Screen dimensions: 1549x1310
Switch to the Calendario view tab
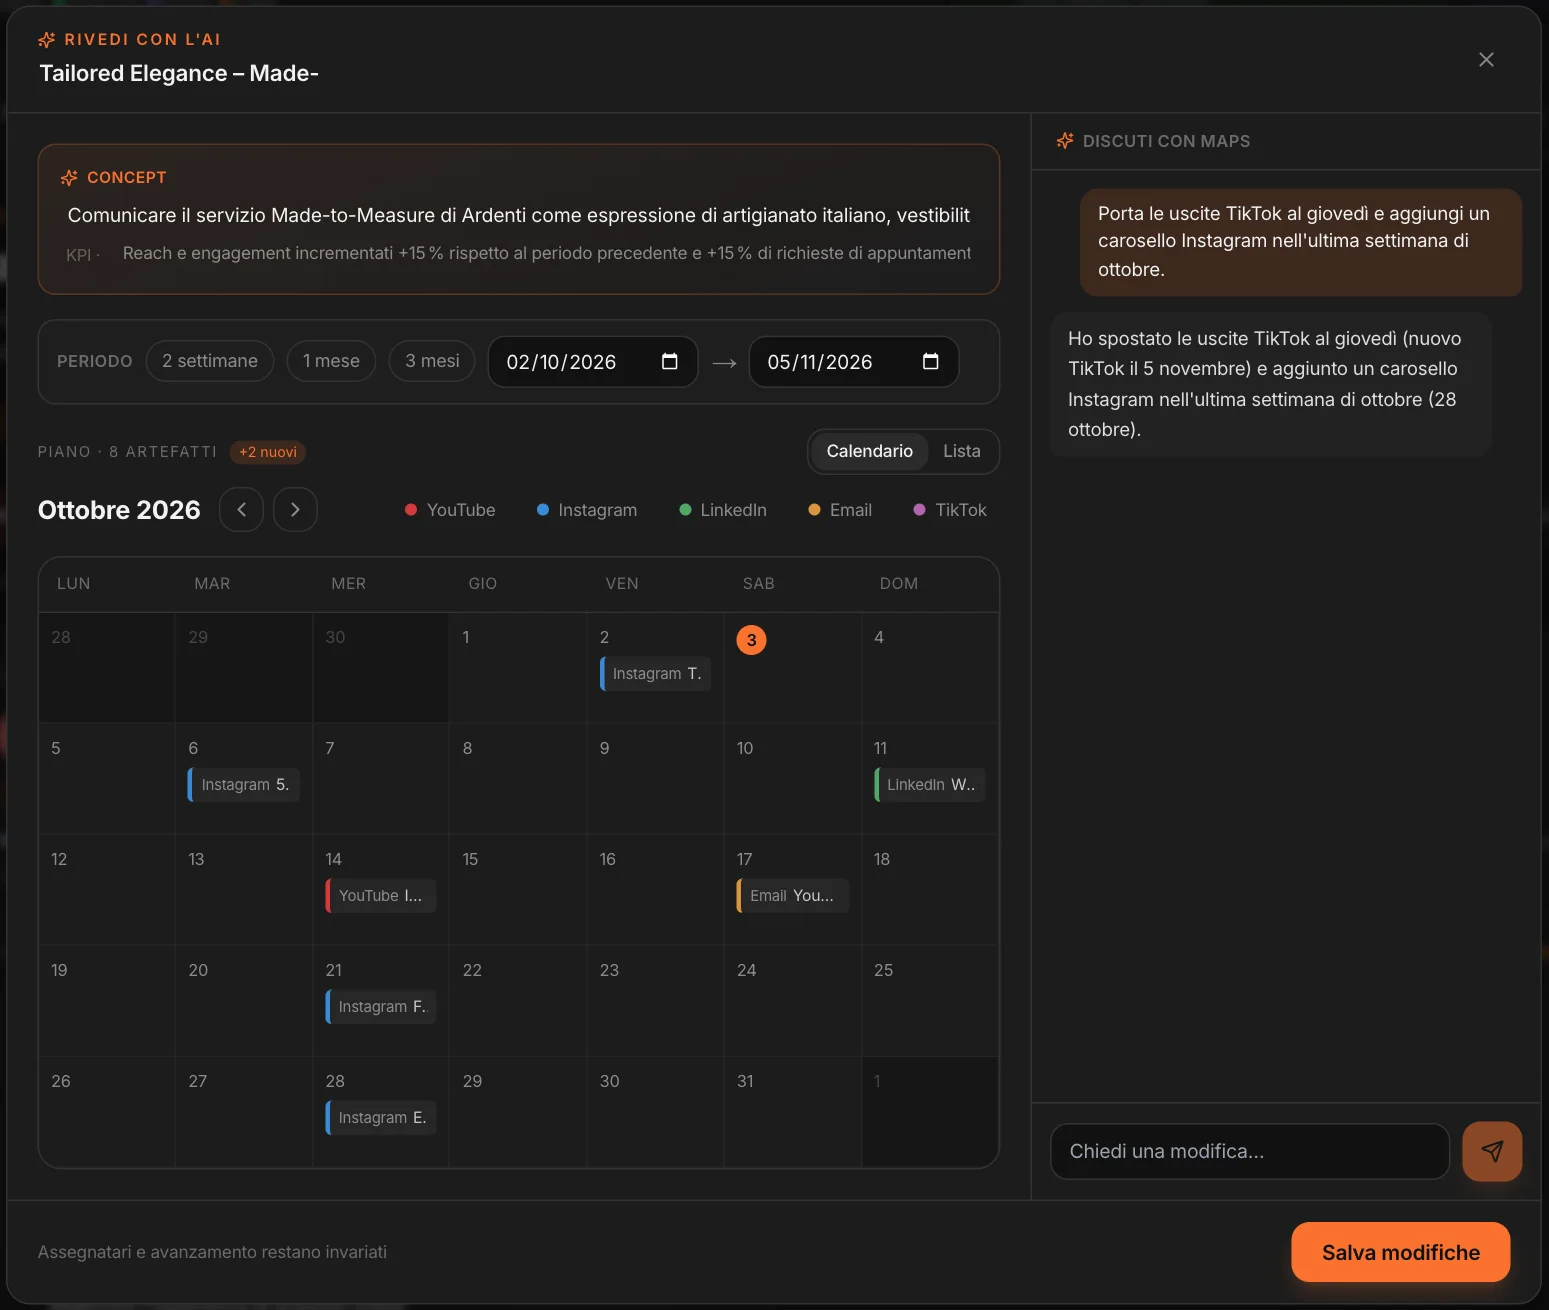pos(869,451)
